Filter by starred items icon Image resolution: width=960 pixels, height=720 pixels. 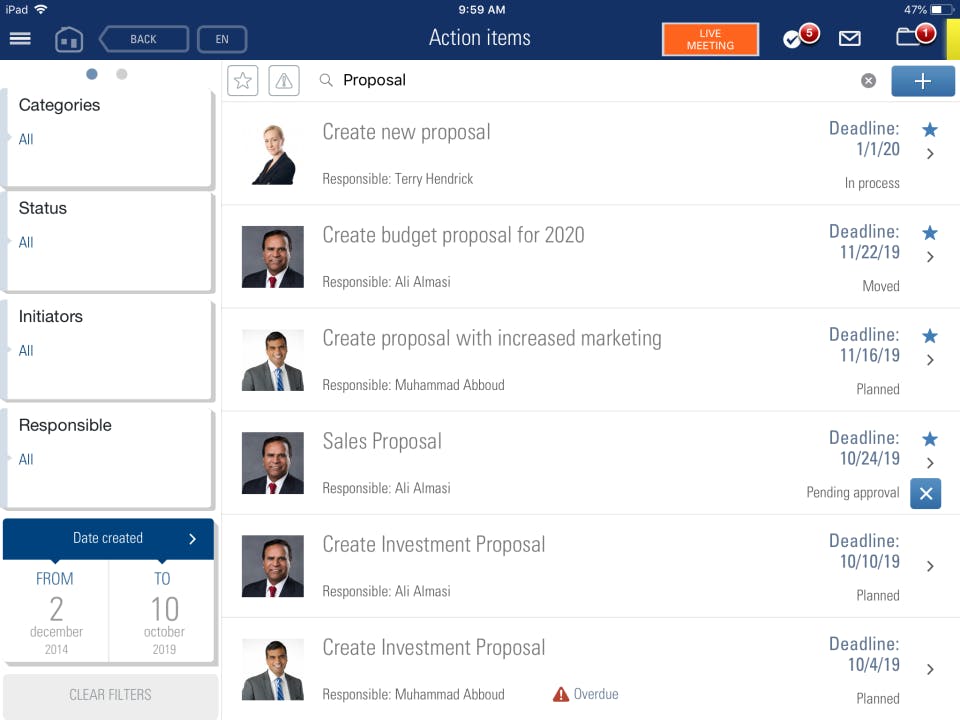pyautogui.click(x=243, y=81)
